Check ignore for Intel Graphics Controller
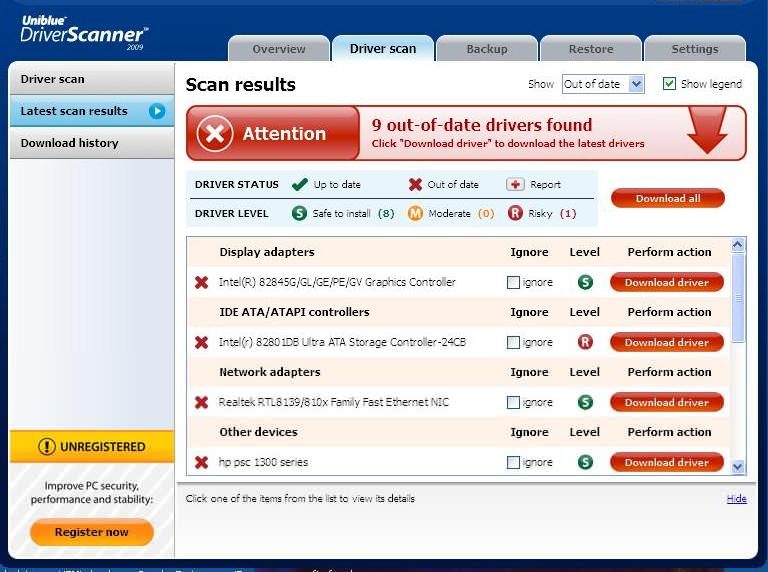This screenshot has width=768, height=572. pyautogui.click(x=513, y=283)
